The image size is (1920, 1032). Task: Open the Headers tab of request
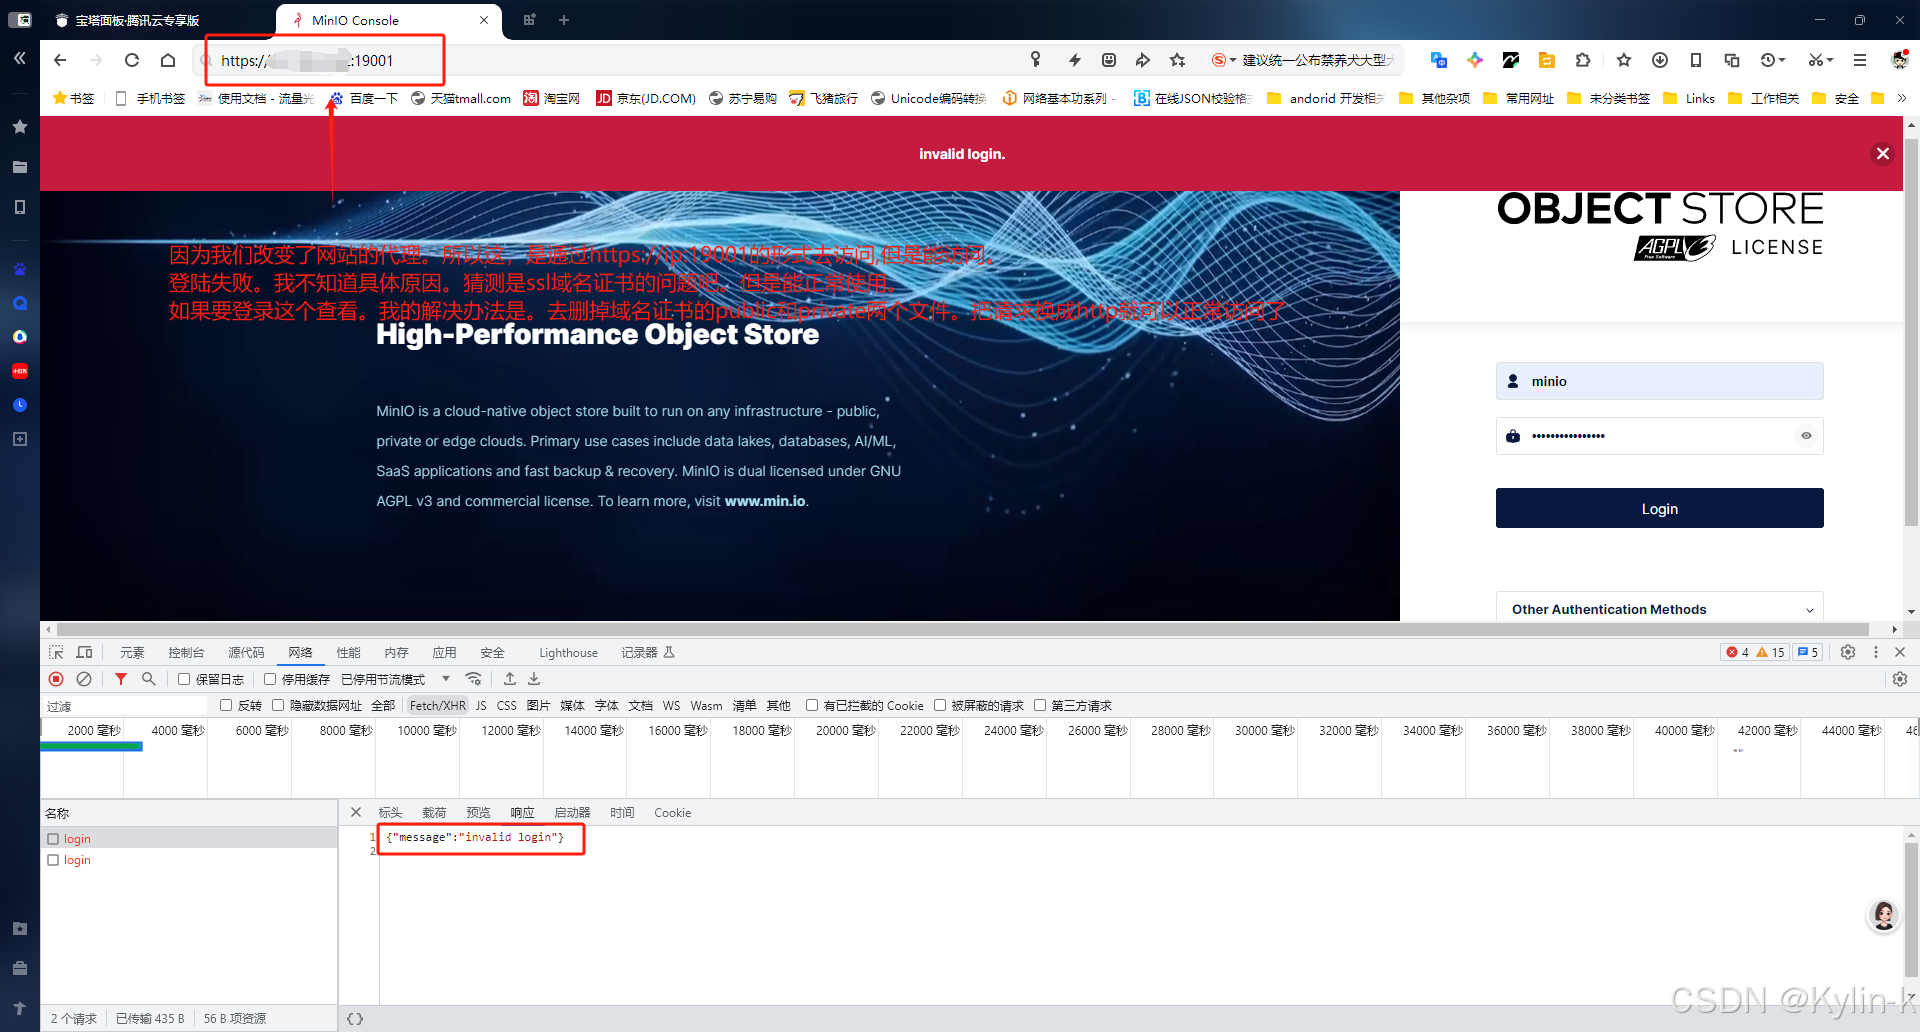click(x=390, y=812)
